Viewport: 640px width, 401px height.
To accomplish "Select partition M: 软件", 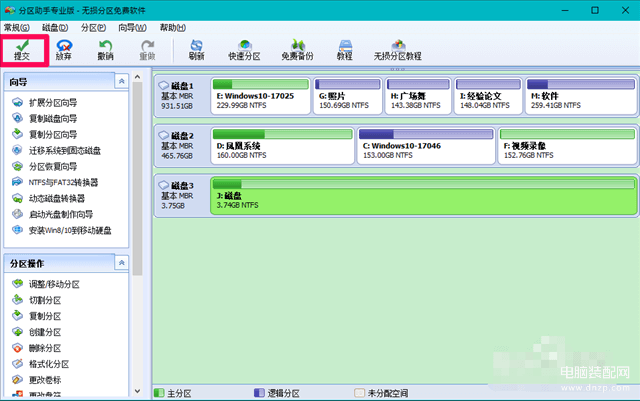I will point(581,96).
